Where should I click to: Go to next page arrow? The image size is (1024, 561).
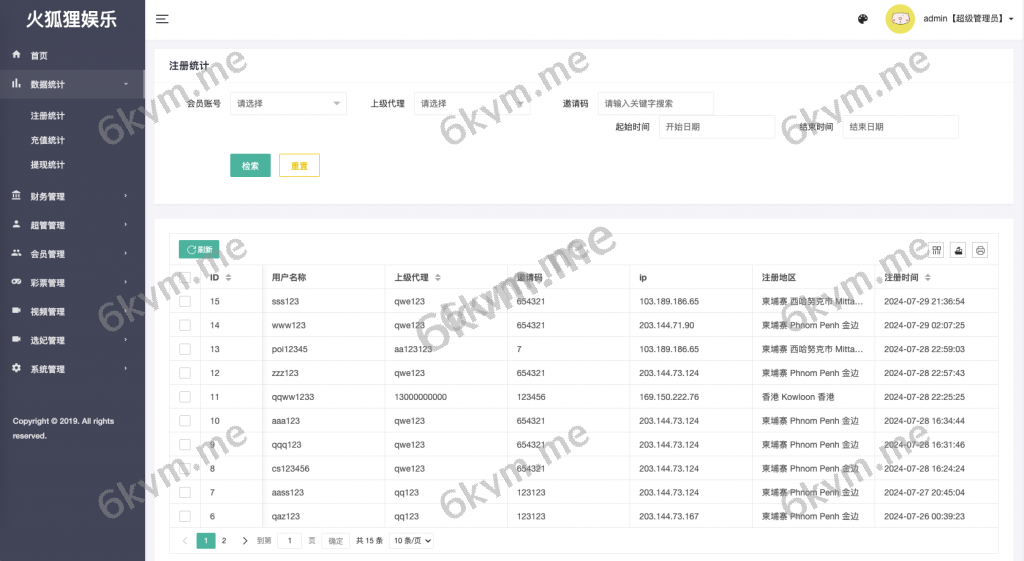coord(245,541)
